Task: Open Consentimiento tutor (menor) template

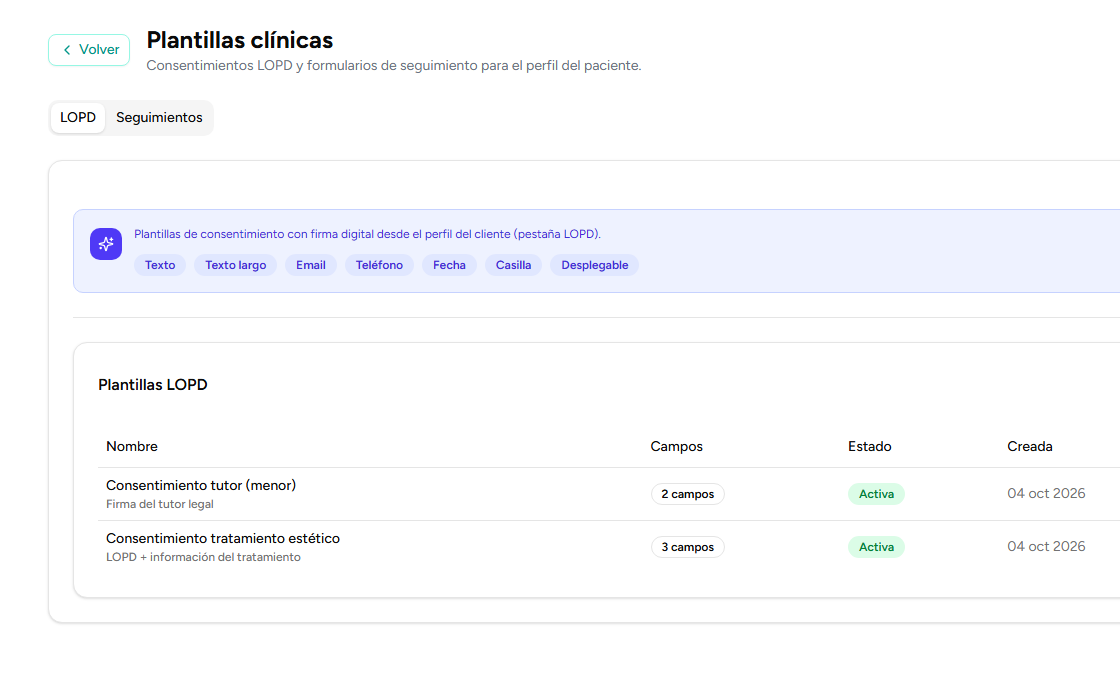Action: [x=201, y=486]
